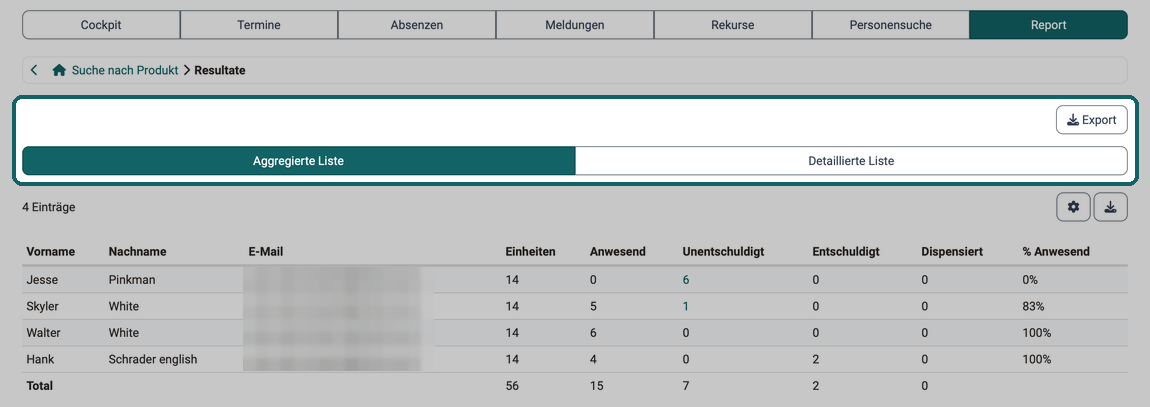Select last name 'Pinkman' cell

point(132,279)
